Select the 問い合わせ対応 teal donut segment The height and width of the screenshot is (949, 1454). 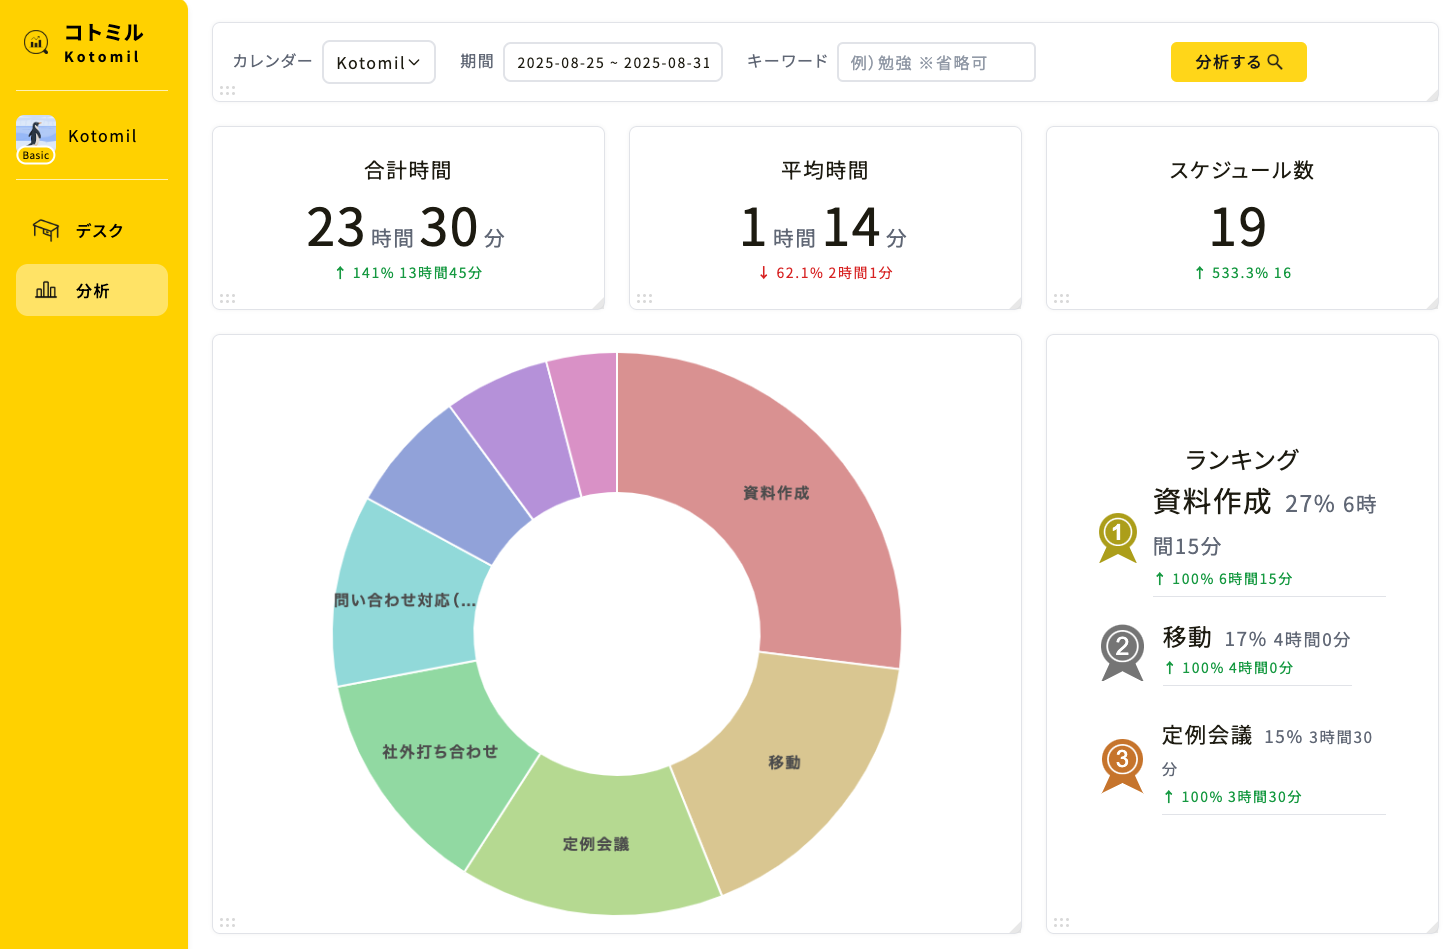405,600
